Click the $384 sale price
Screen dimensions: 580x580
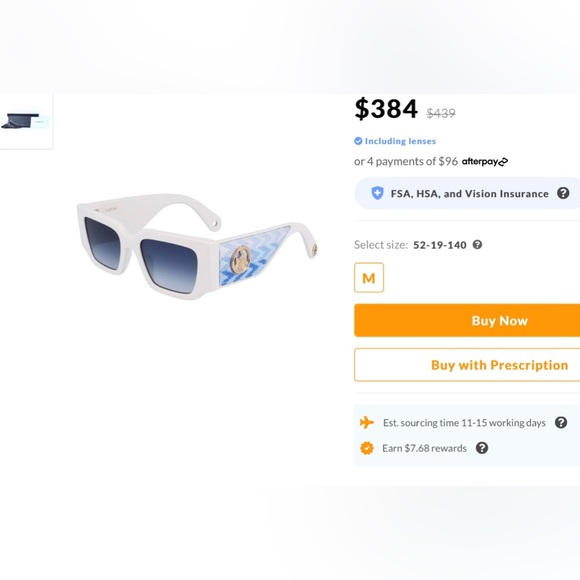tap(386, 108)
